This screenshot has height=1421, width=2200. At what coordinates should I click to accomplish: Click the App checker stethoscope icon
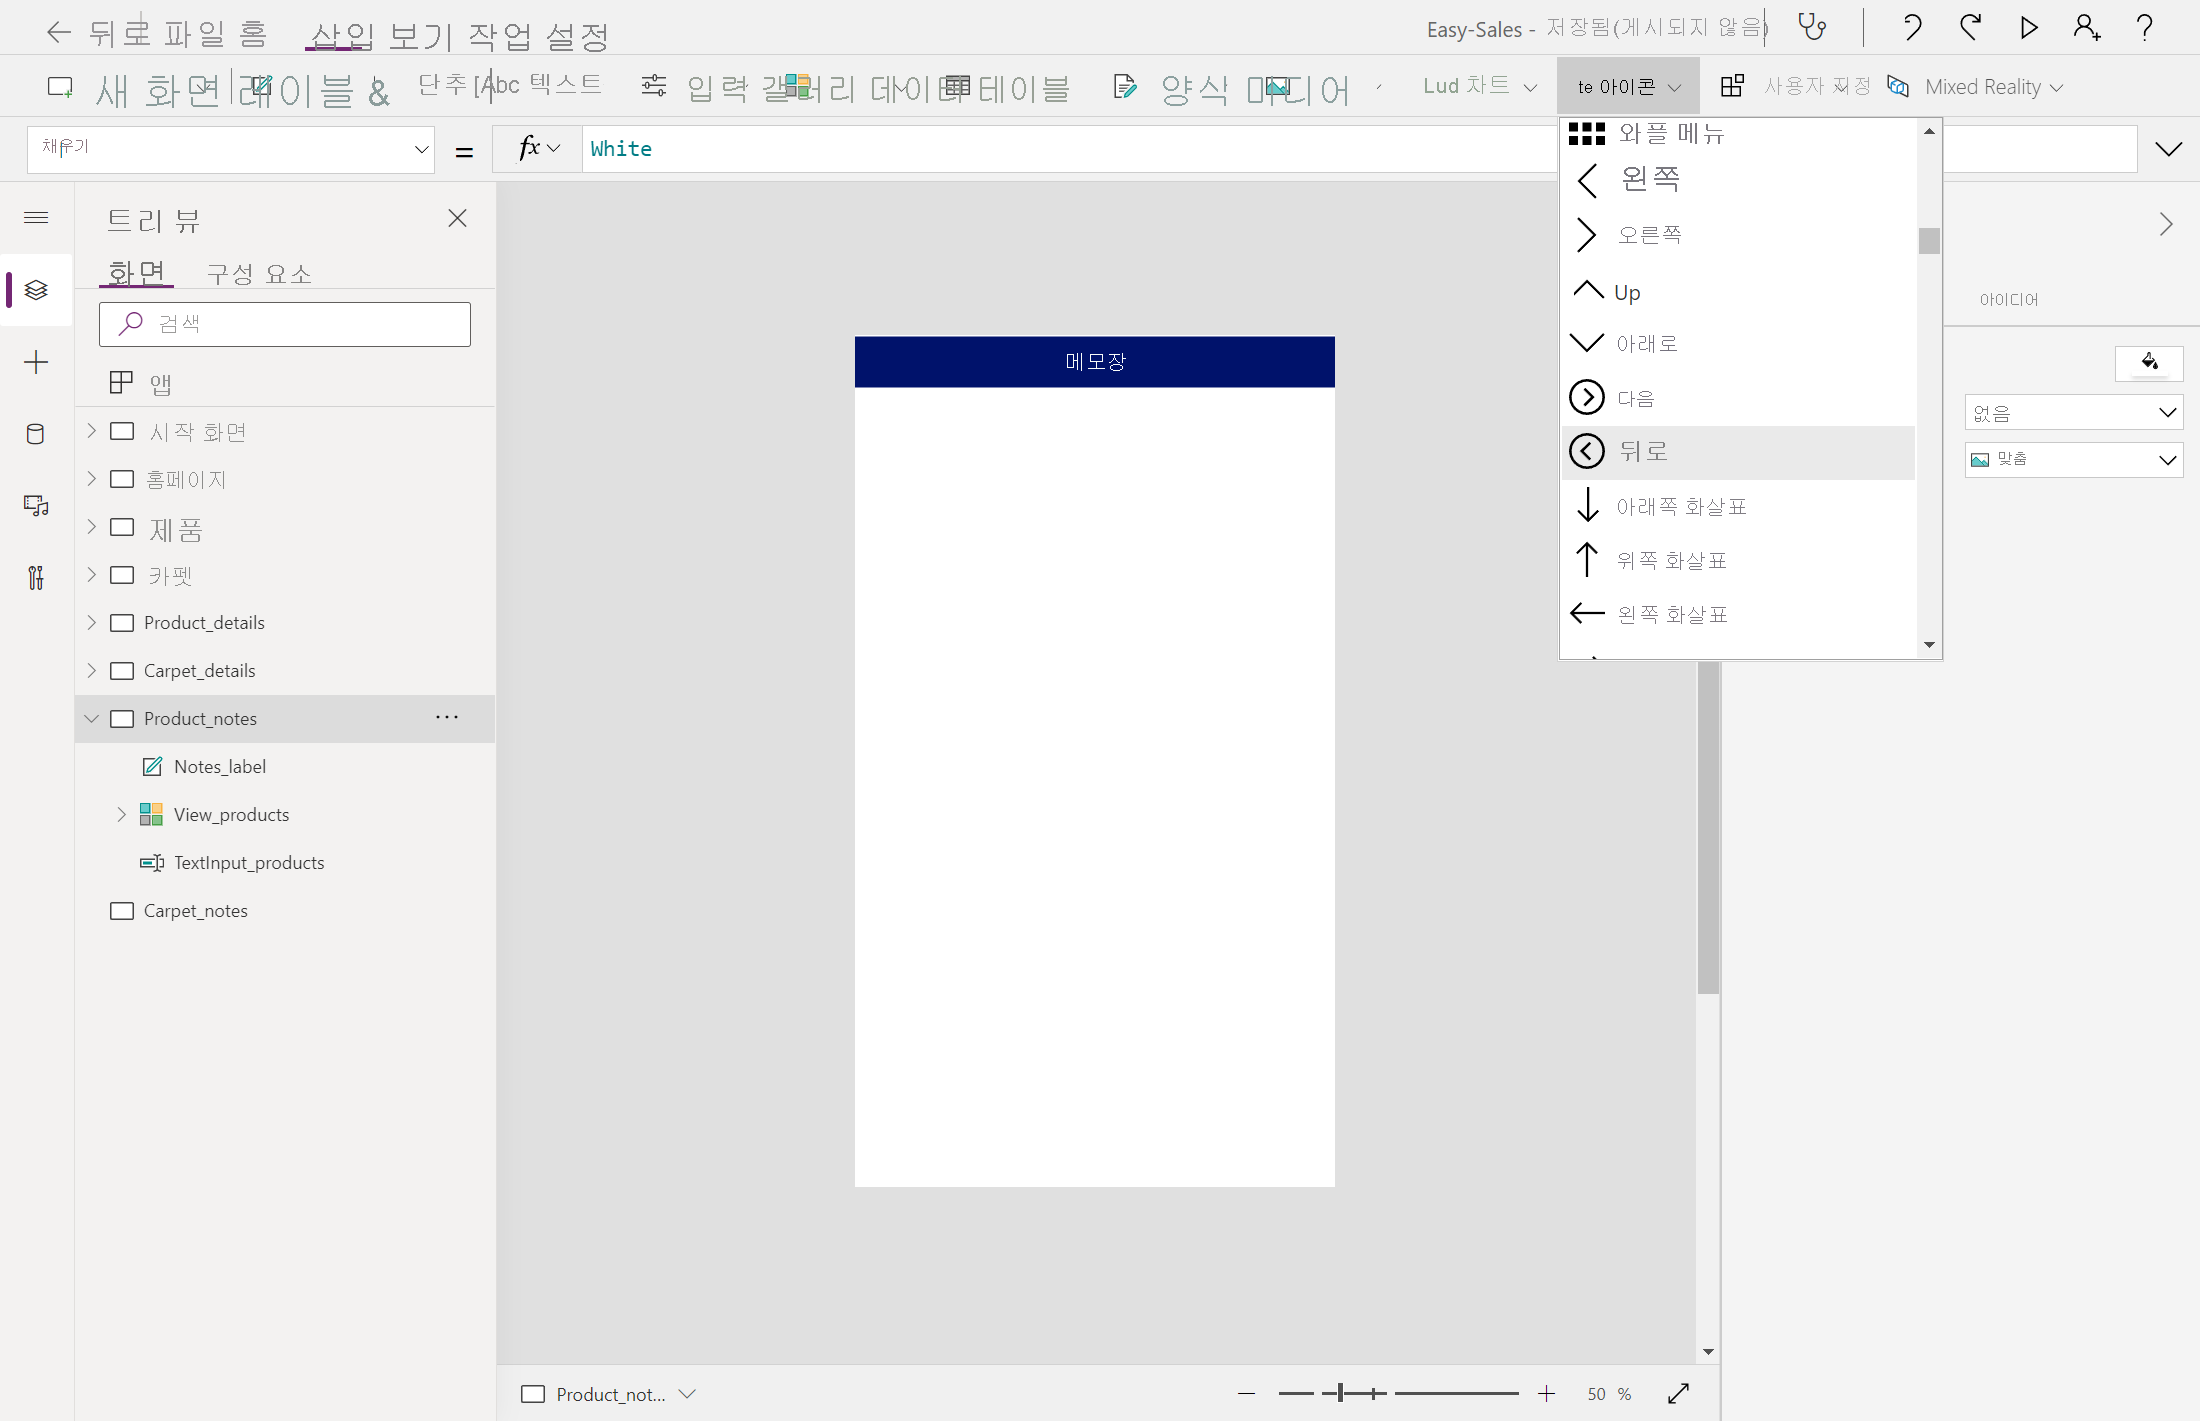[x=1811, y=27]
